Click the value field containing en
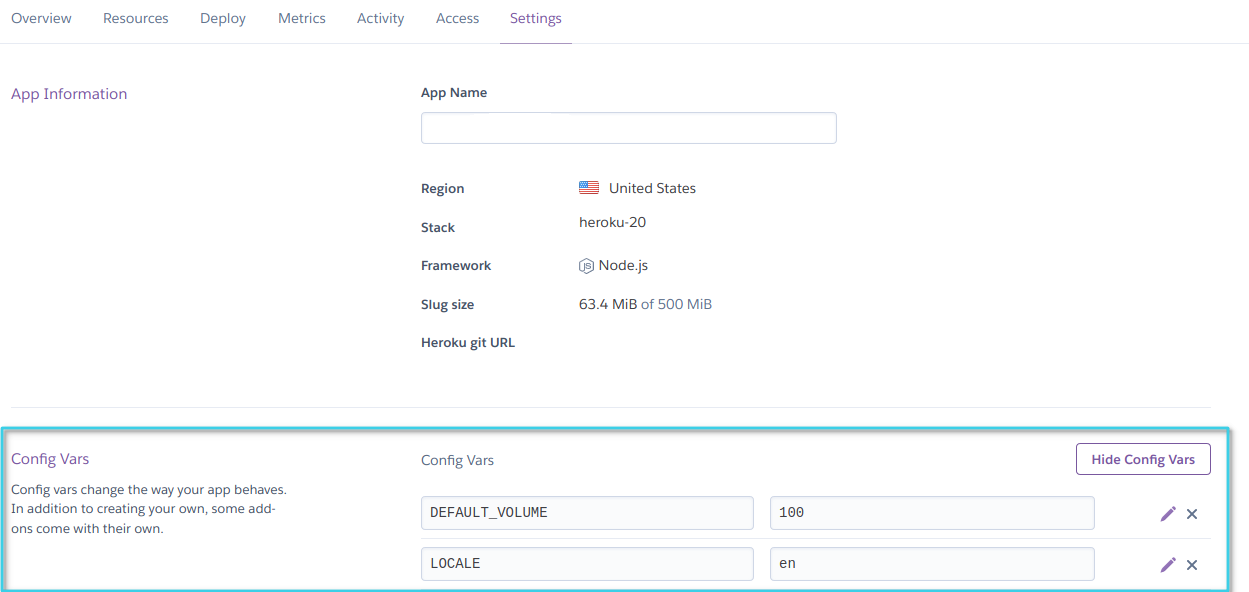 click(931, 563)
